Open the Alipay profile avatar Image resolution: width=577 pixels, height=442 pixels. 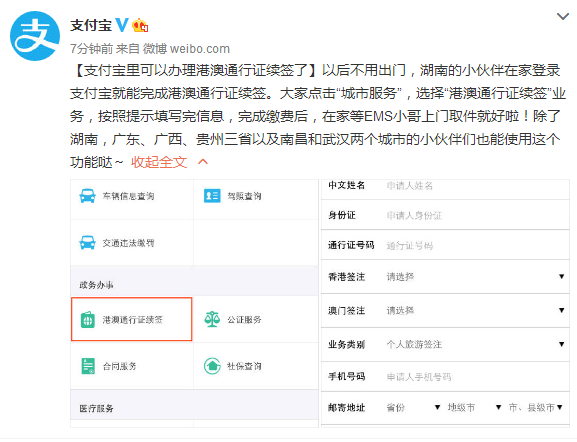(x=35, y=36)
